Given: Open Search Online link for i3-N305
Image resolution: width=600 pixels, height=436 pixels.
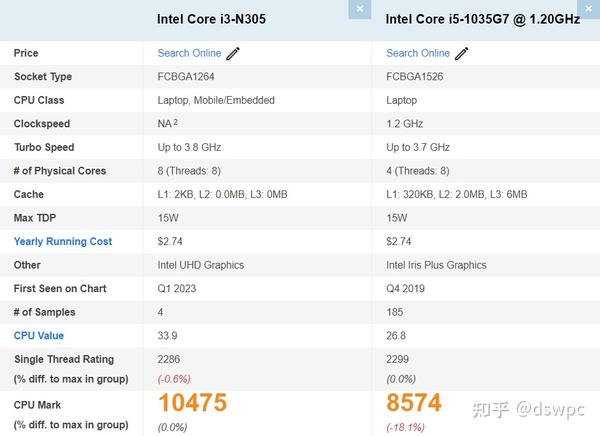Looking at the screenshot, I should coord(189,53).
